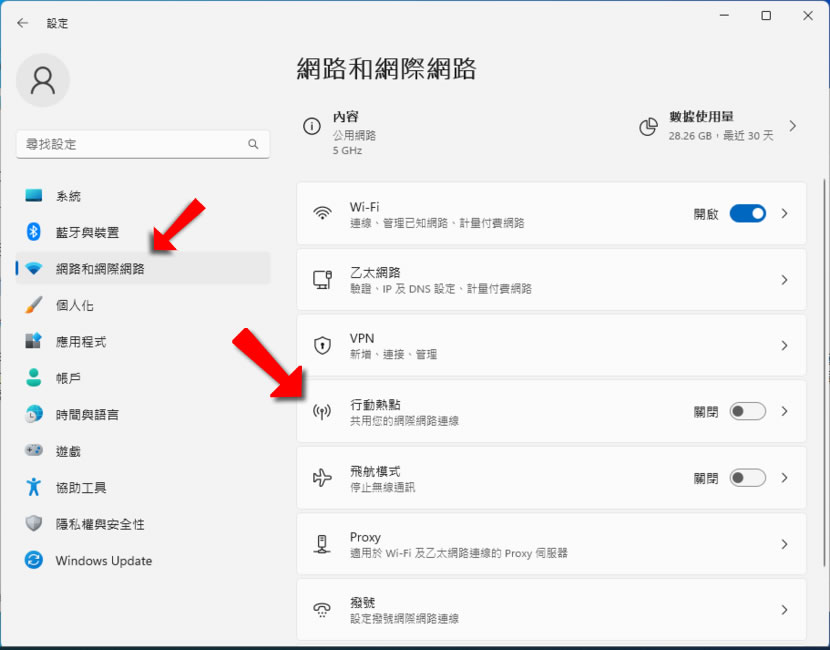Viewport: 830px width, 650px height.
Task: Click the apps icon for 應用程式
Action: tap(34, 341)
